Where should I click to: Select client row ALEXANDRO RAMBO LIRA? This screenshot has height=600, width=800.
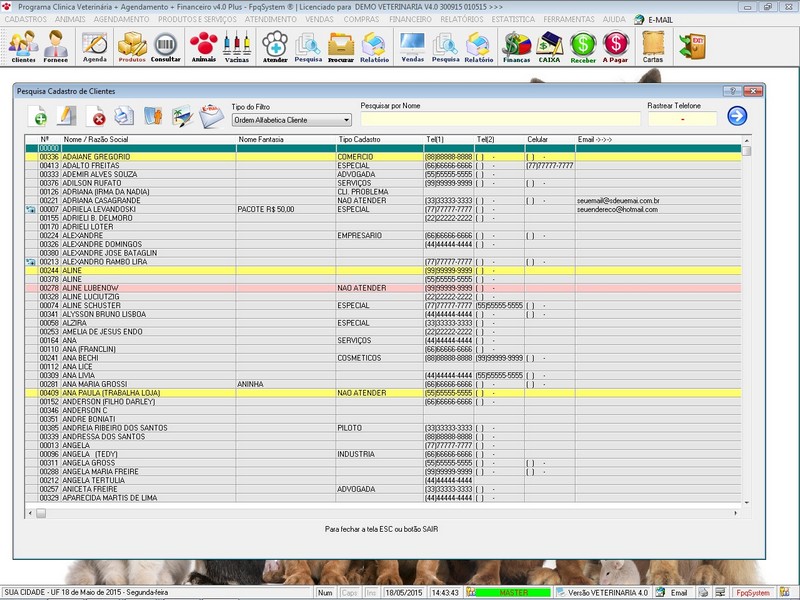pos(383,262)
